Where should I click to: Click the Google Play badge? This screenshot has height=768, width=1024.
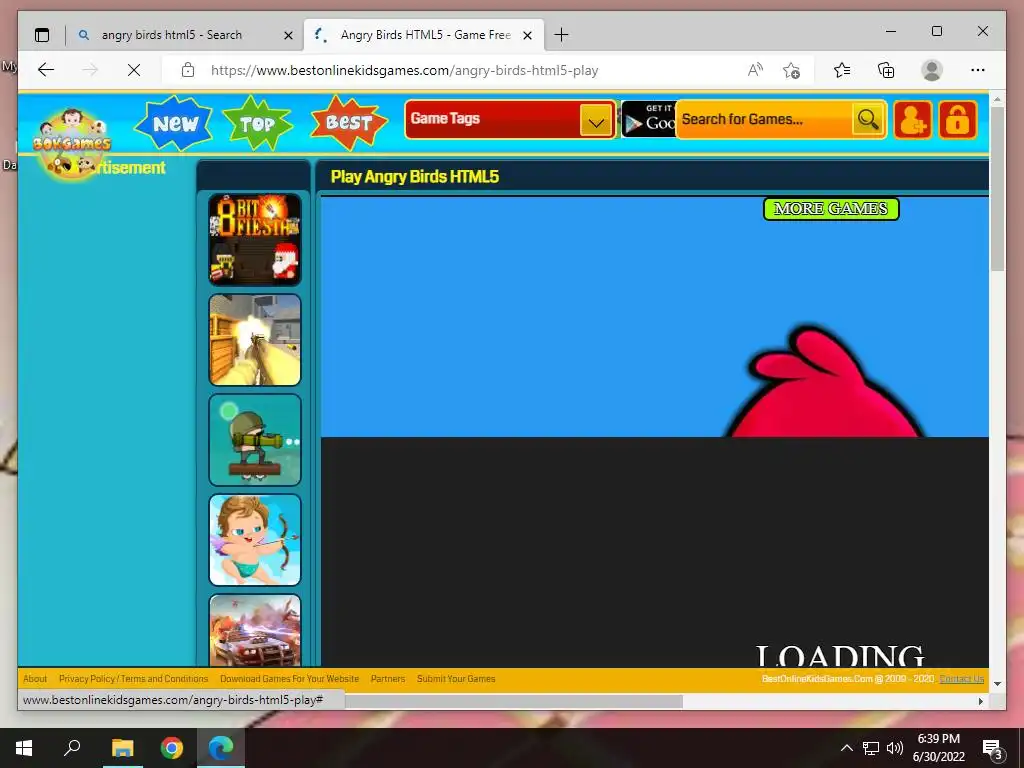tap(648, 119)
